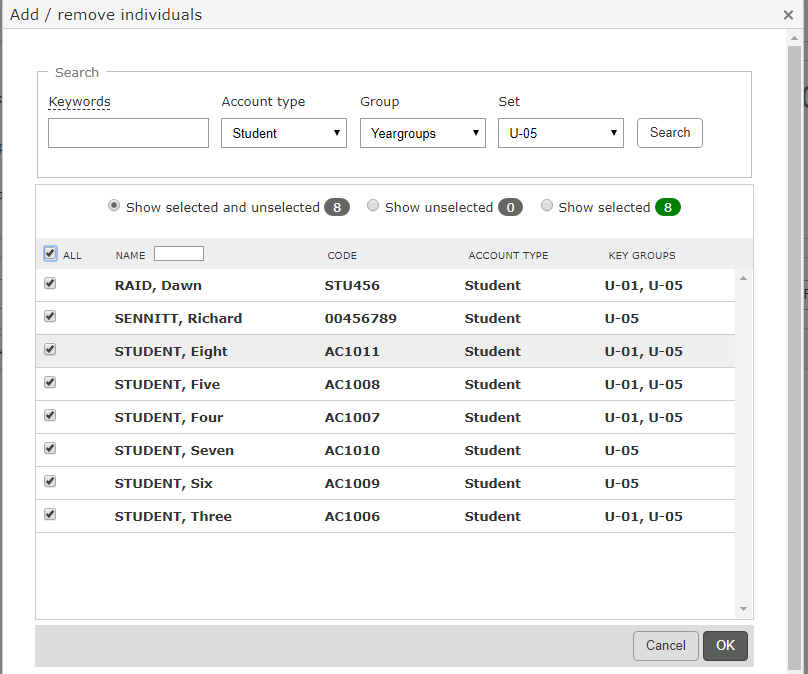Expand the Group Yeargroups dropdown
Screen dimensions: 808x674
422,133
